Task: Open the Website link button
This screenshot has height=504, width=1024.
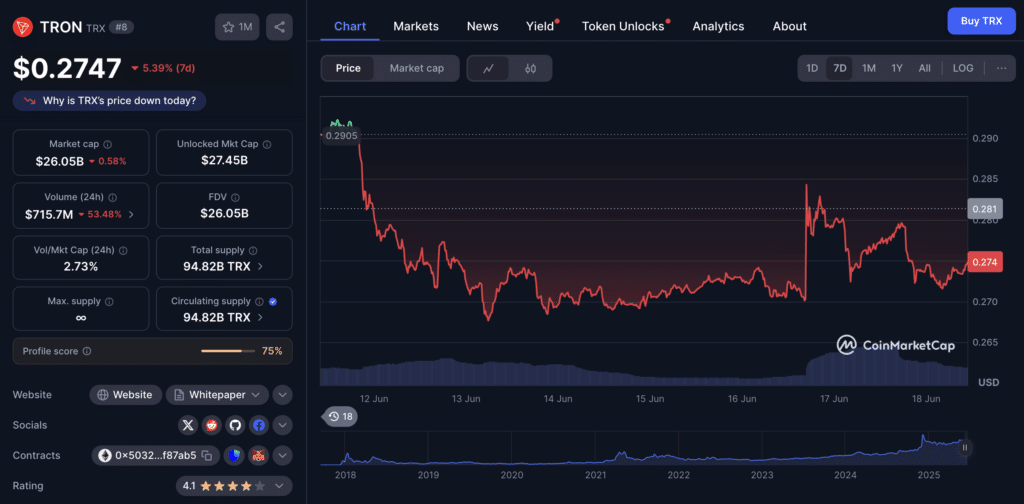Action: pos(125,395)
